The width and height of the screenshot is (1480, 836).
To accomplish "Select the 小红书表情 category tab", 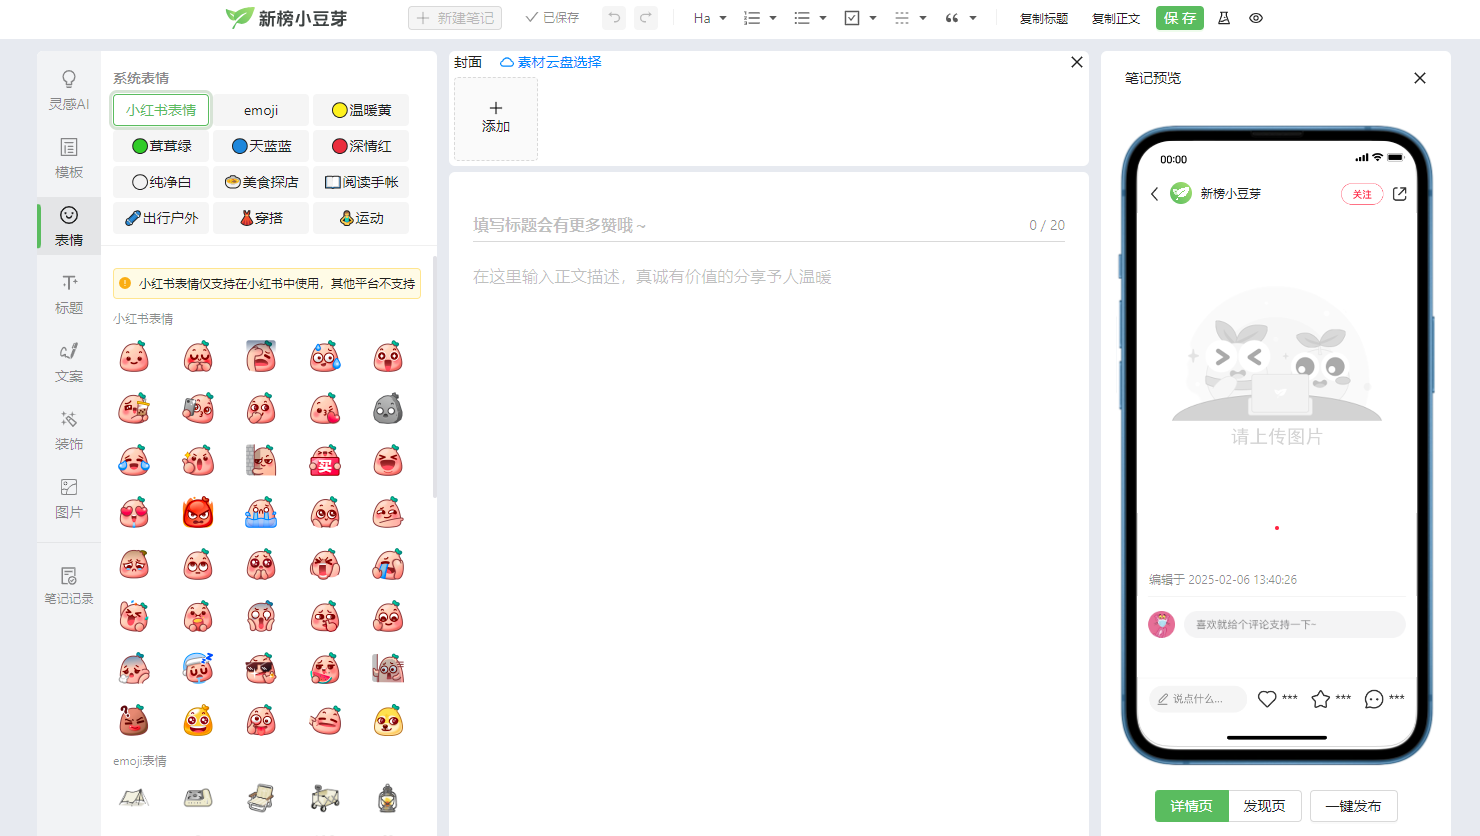I will pyautogui.click(x=161, y=110).
